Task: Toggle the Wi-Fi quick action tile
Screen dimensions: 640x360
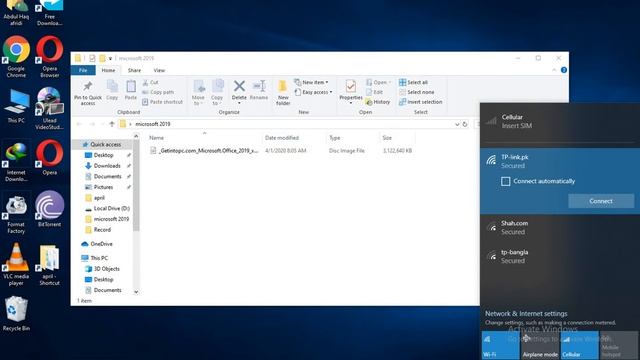Action: (x=500, y=345)
